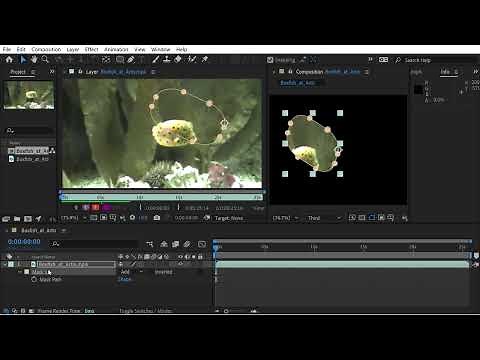The height and width of the screenshot is (360, 480).
Task: Click the Toggle Switches / Modes button
Action: coord(146,311)
